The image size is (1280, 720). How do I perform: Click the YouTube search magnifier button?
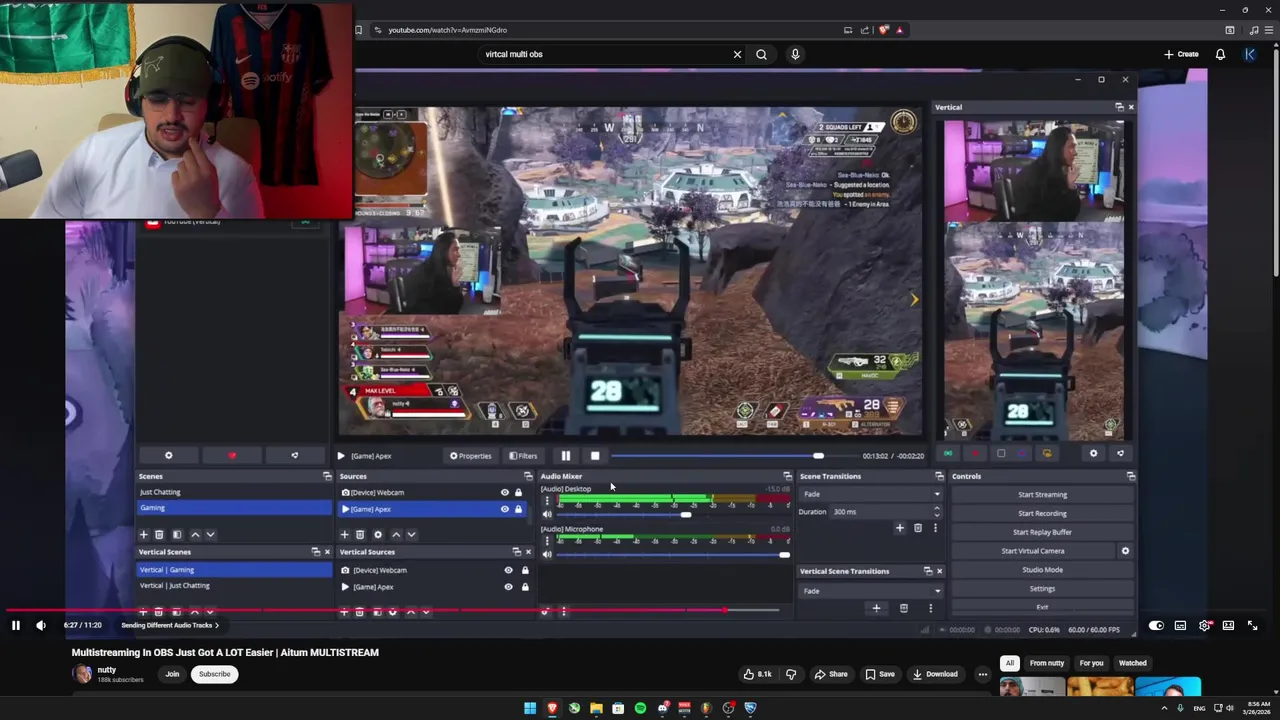762,54
